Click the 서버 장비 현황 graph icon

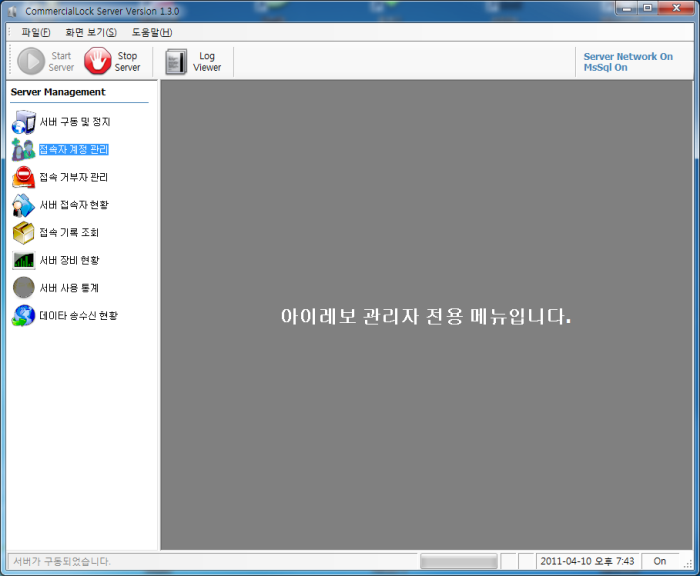tap(23, 260)
